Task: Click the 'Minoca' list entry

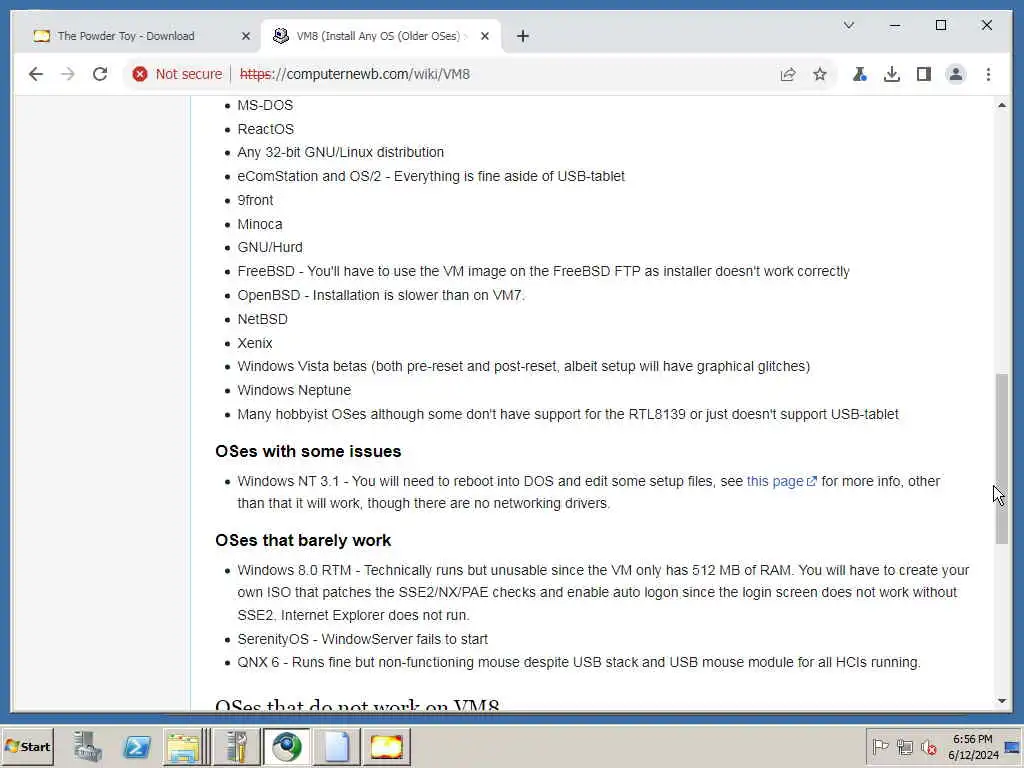Action: pyautogui.click(x=260, y=225)
